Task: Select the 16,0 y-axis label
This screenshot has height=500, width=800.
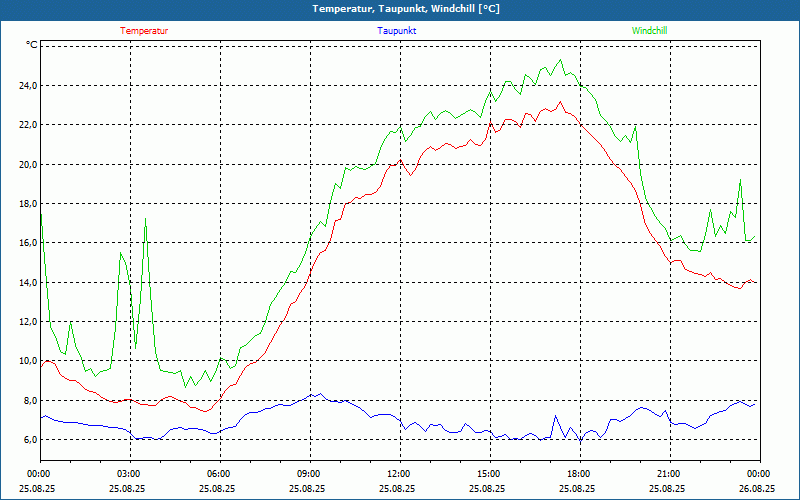Action: pos(28,243)
